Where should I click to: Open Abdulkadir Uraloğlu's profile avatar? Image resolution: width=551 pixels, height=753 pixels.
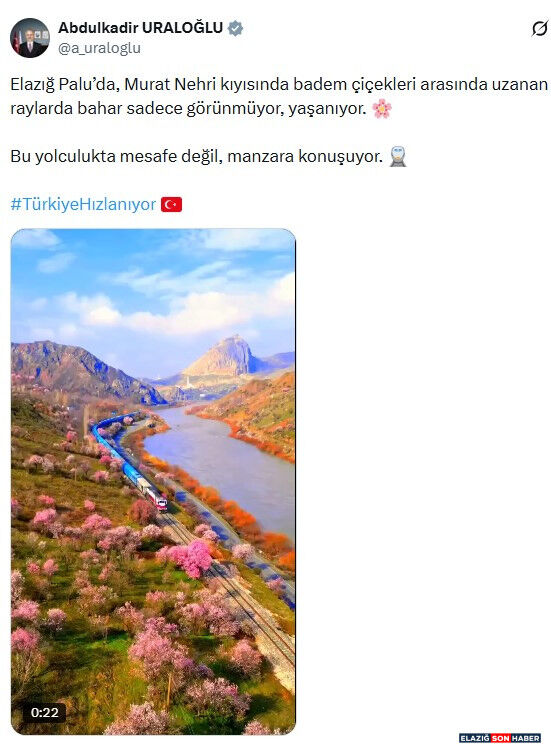[x=30, y=38]
